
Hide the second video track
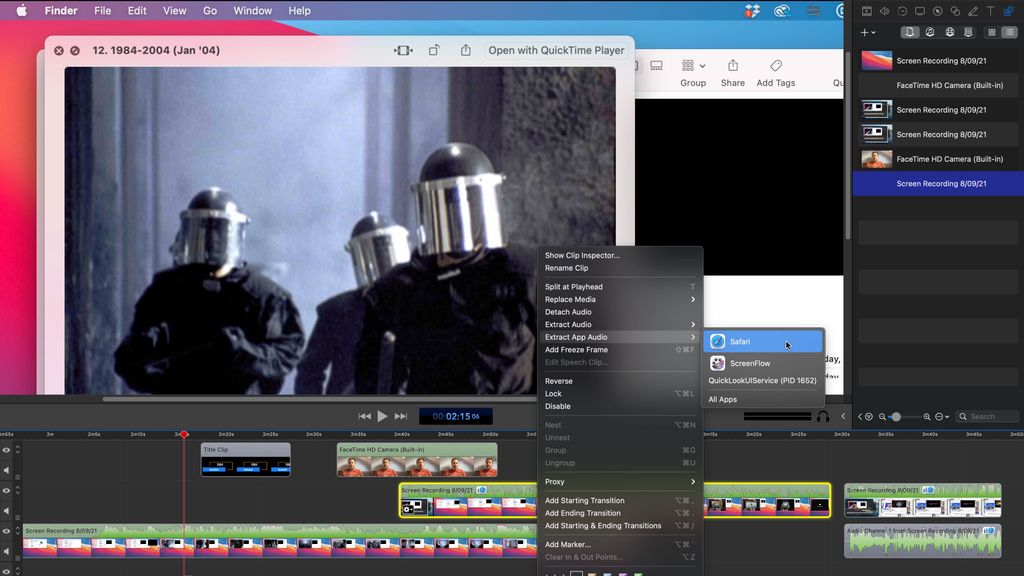pos(6,490)
